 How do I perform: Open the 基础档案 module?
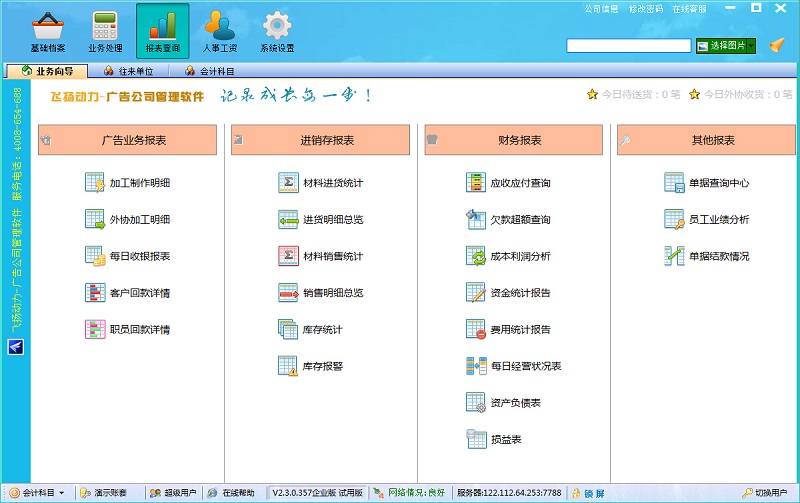coord(47,32)
